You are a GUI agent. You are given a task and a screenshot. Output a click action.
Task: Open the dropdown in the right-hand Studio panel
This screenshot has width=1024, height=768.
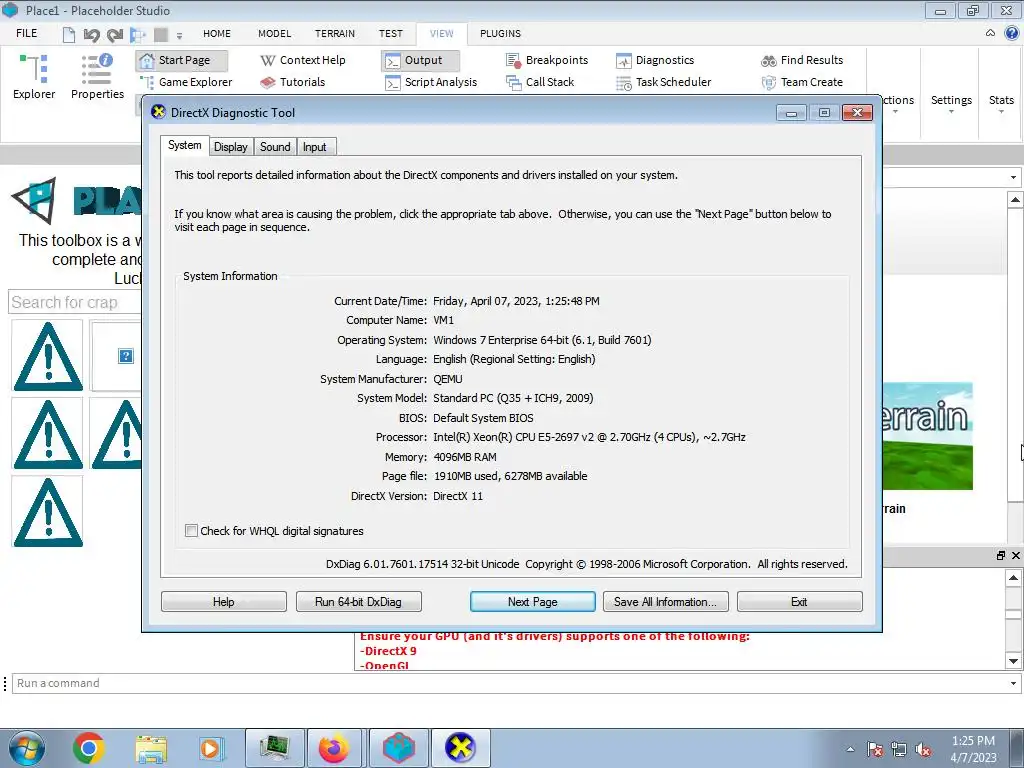(x=1013, y=177)
